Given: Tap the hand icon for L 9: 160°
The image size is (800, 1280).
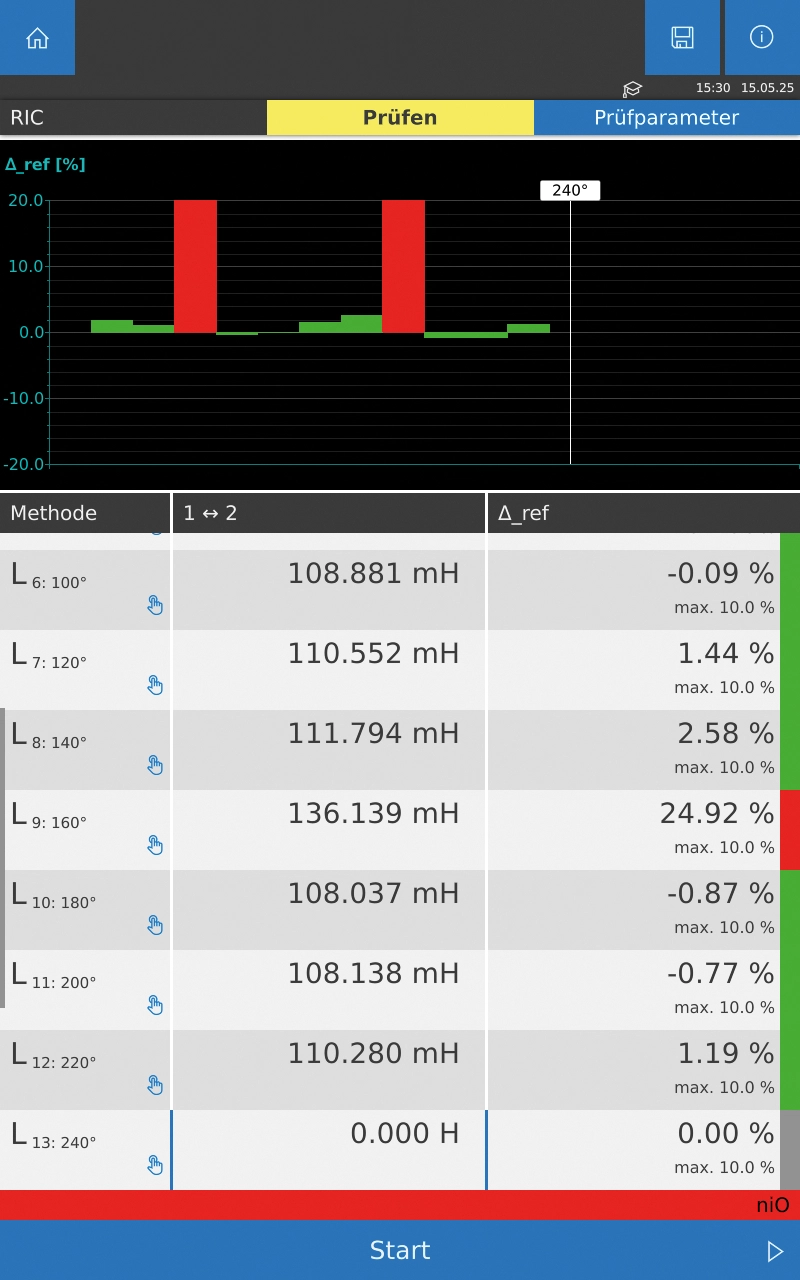Looking at the screenshot, I should tap(155, 845).
